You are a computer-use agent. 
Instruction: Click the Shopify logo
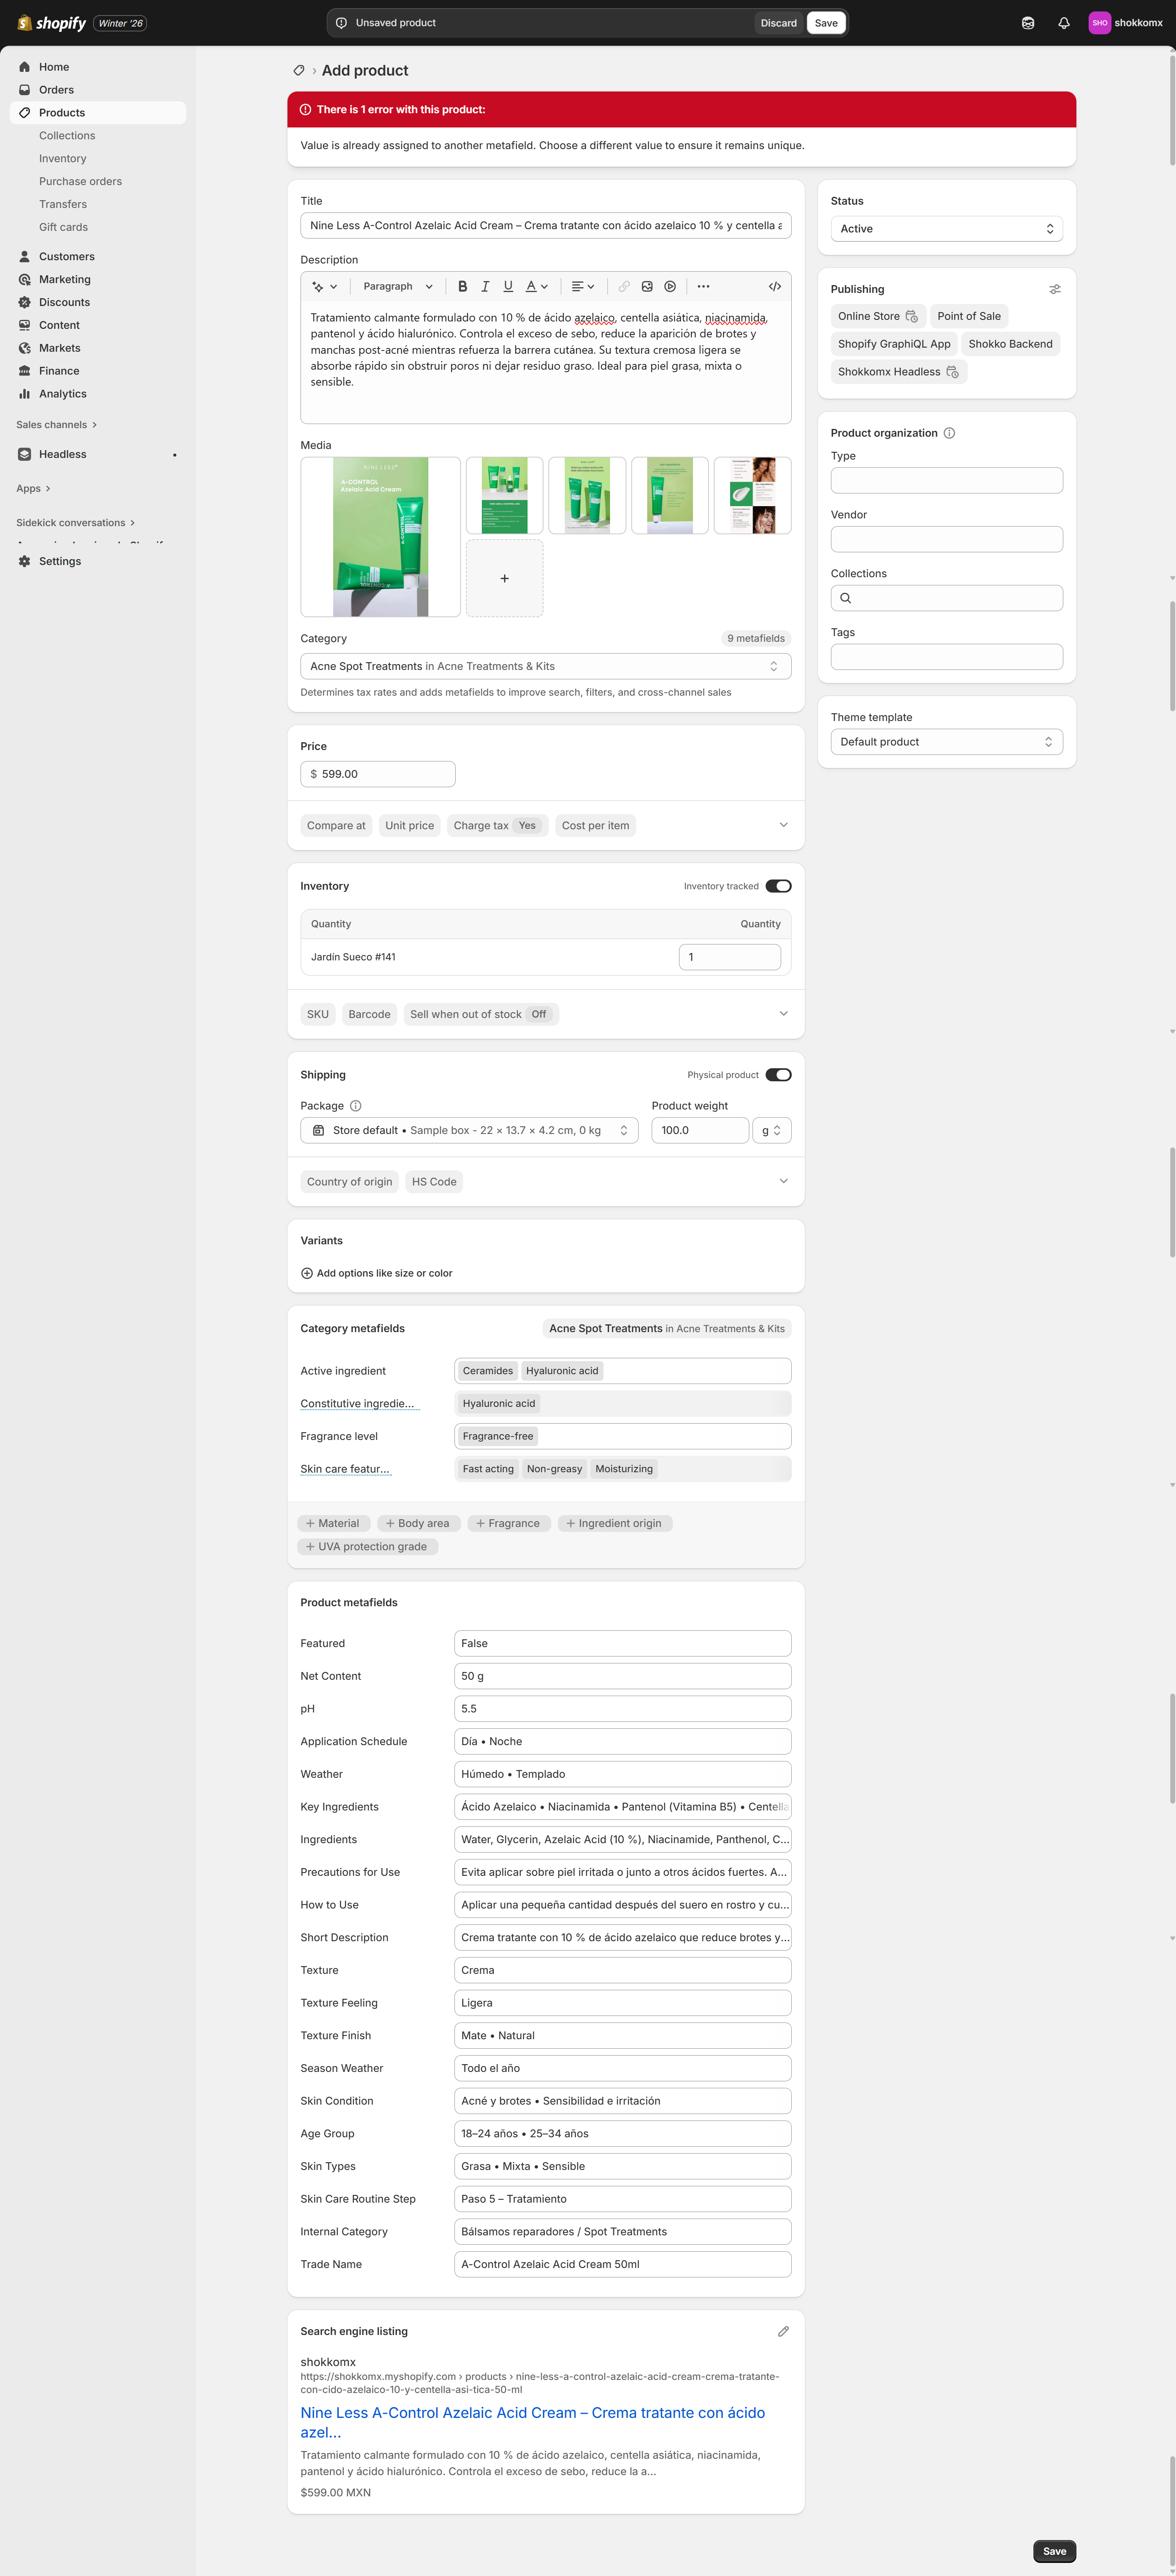point(52,23)
